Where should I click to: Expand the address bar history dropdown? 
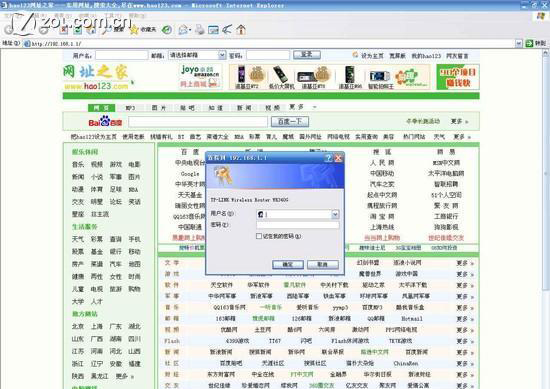point(519,43)
